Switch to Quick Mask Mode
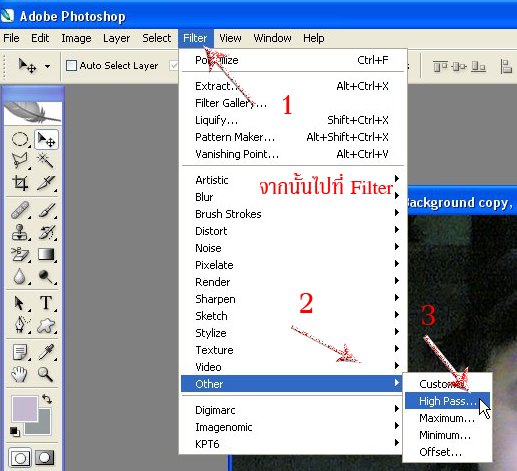The width and height of the screenshot is (517, 471). 45,458
